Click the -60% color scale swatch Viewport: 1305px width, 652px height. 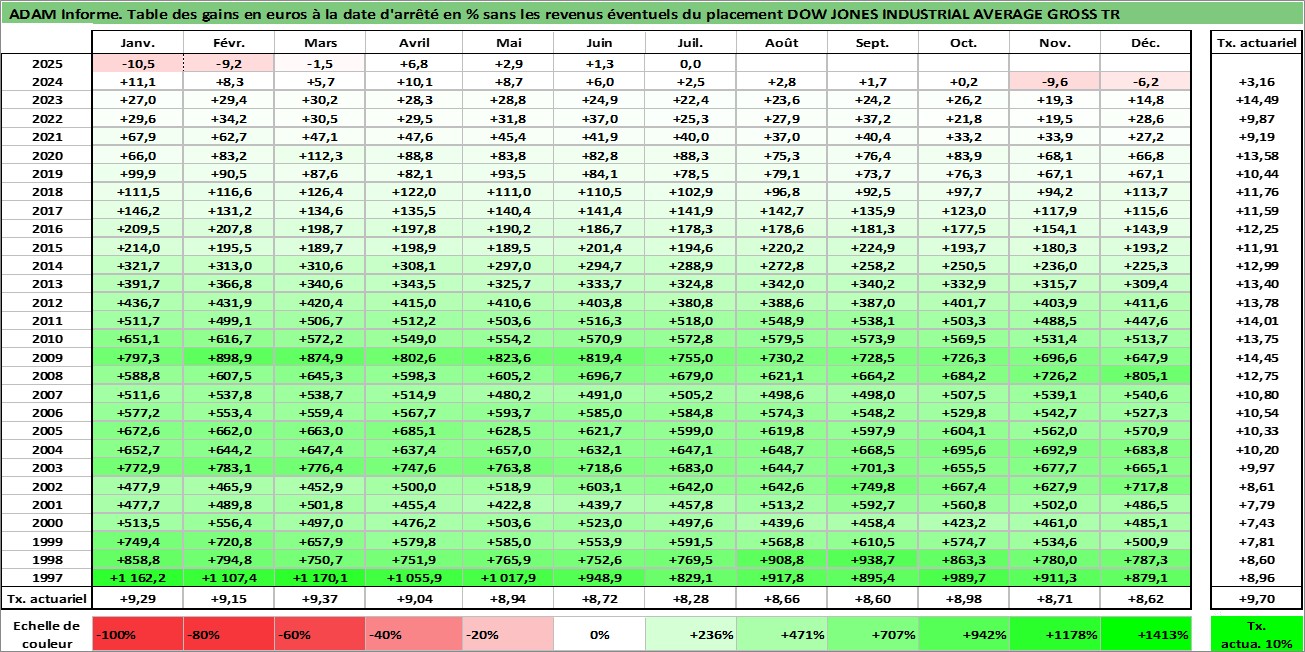tap(320, 634)
